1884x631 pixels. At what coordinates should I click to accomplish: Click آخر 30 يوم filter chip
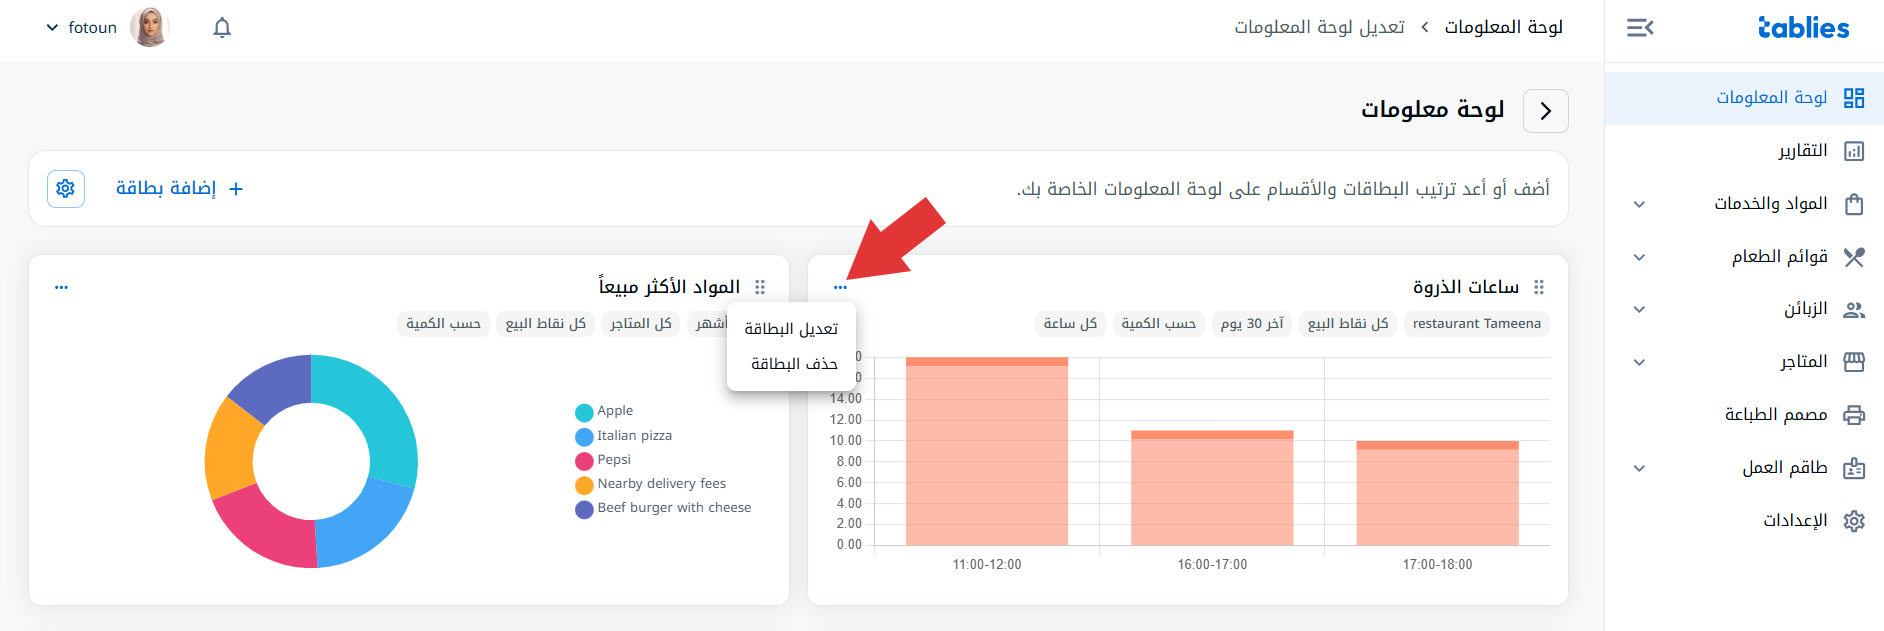click(x=1252, y=324)
